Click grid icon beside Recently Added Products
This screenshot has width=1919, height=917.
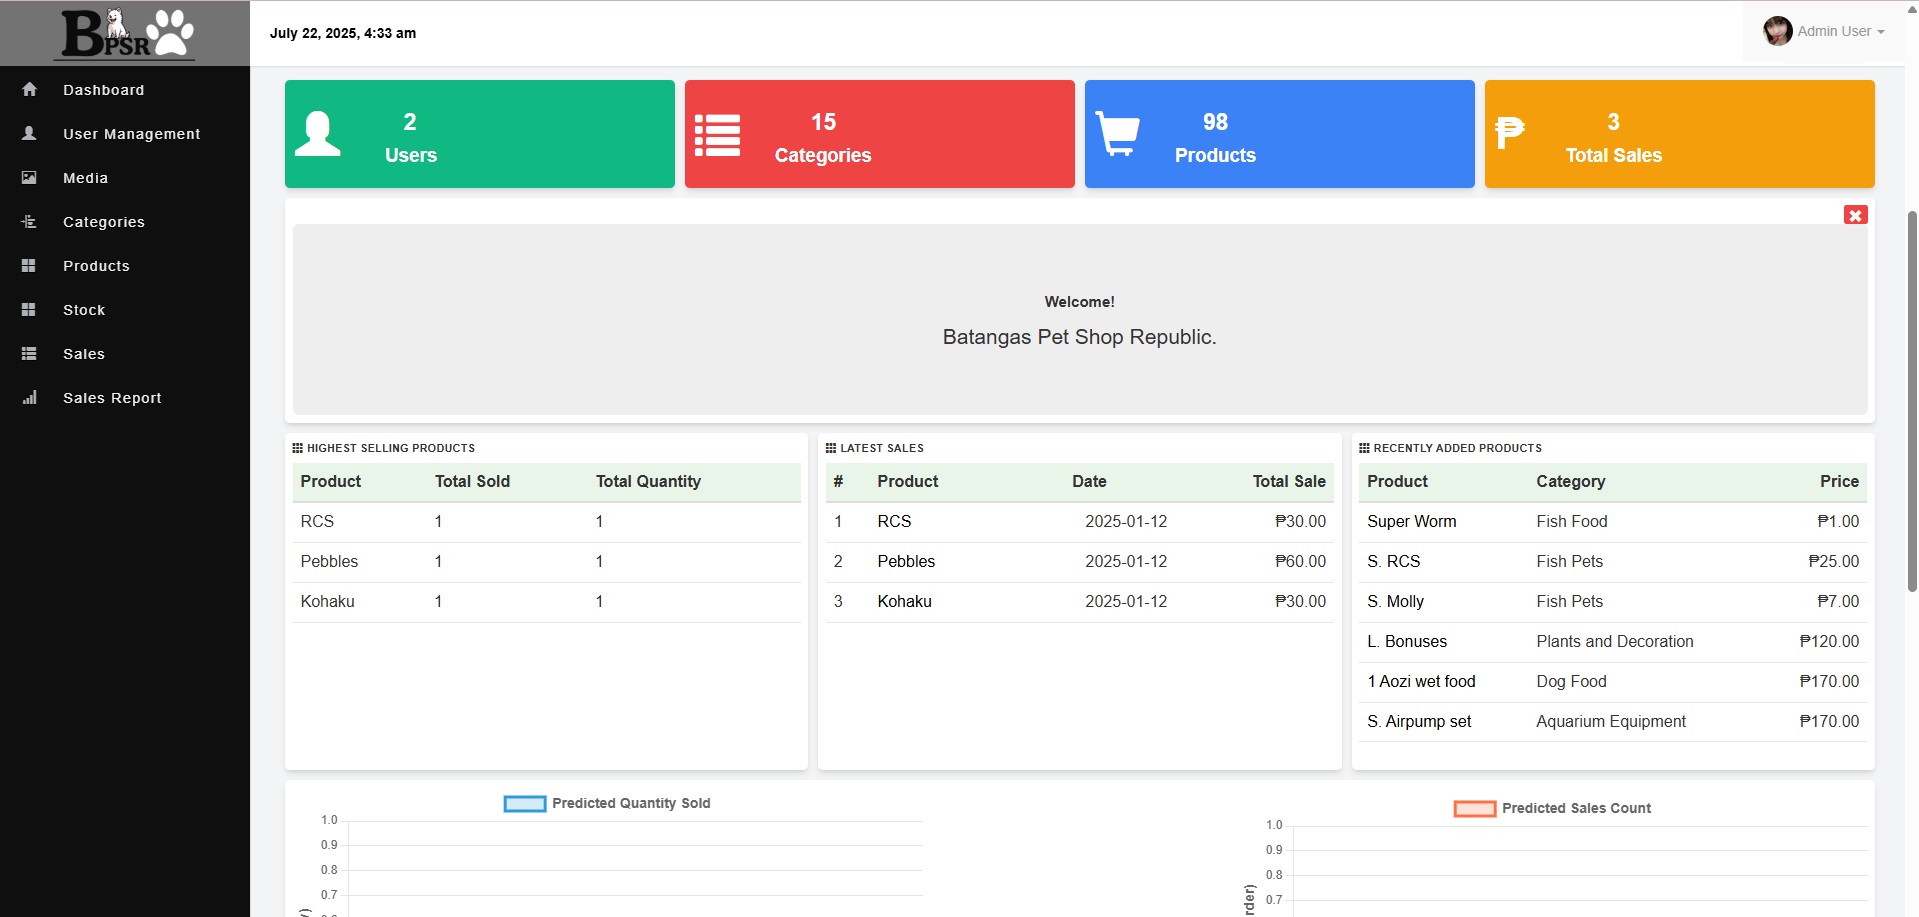tap(1364, 448)
